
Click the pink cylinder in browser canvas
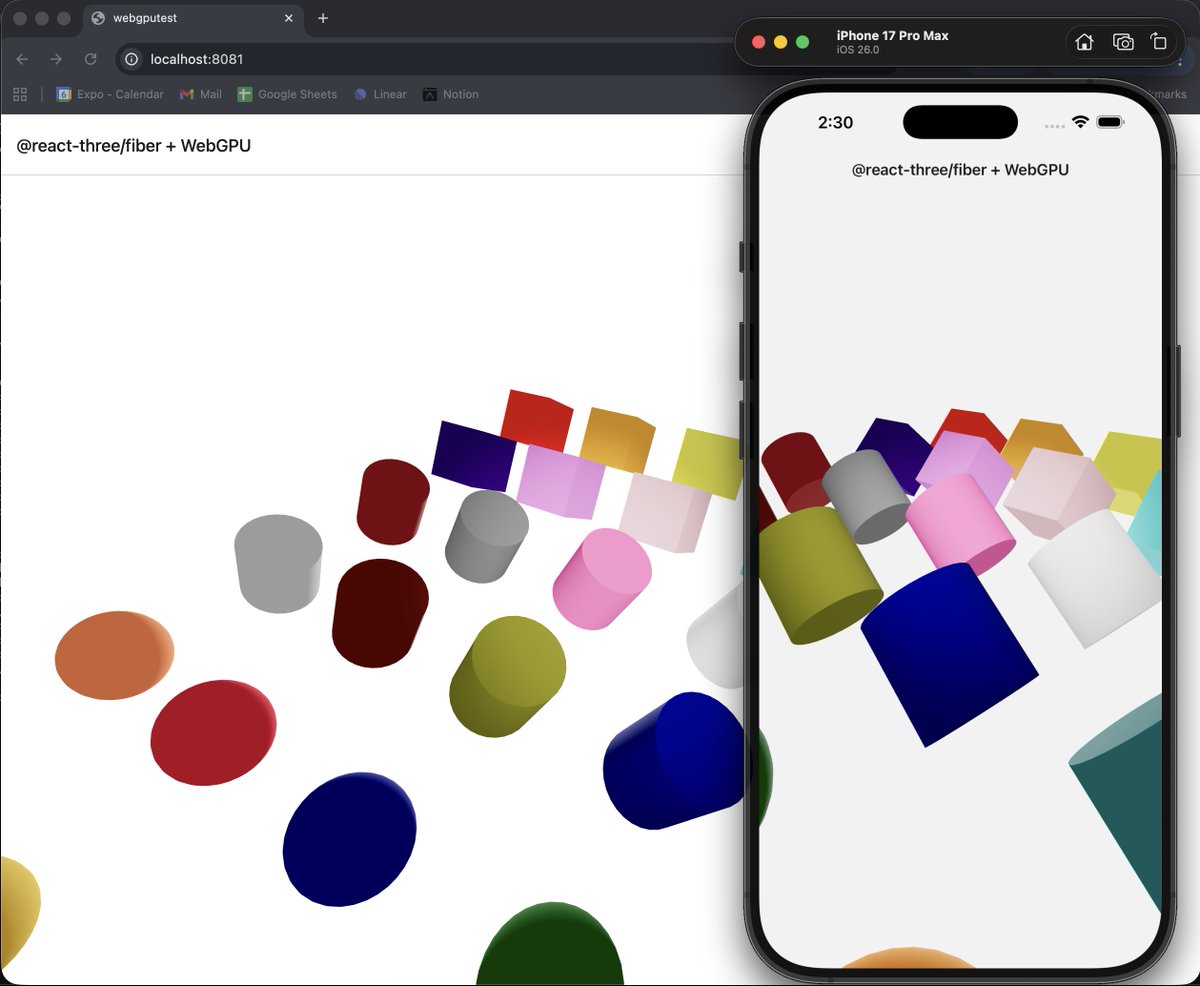[x=602, y=579]
